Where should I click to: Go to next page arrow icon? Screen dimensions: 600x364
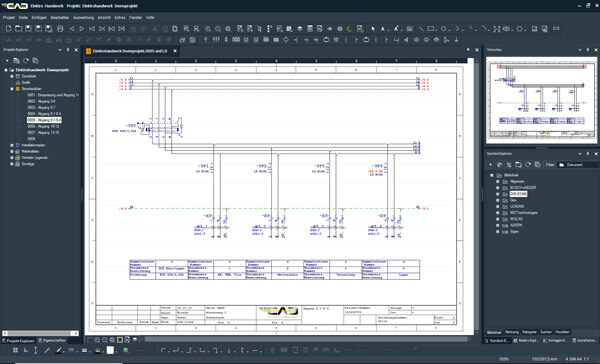pyautogui.click(x=82, y=29)
